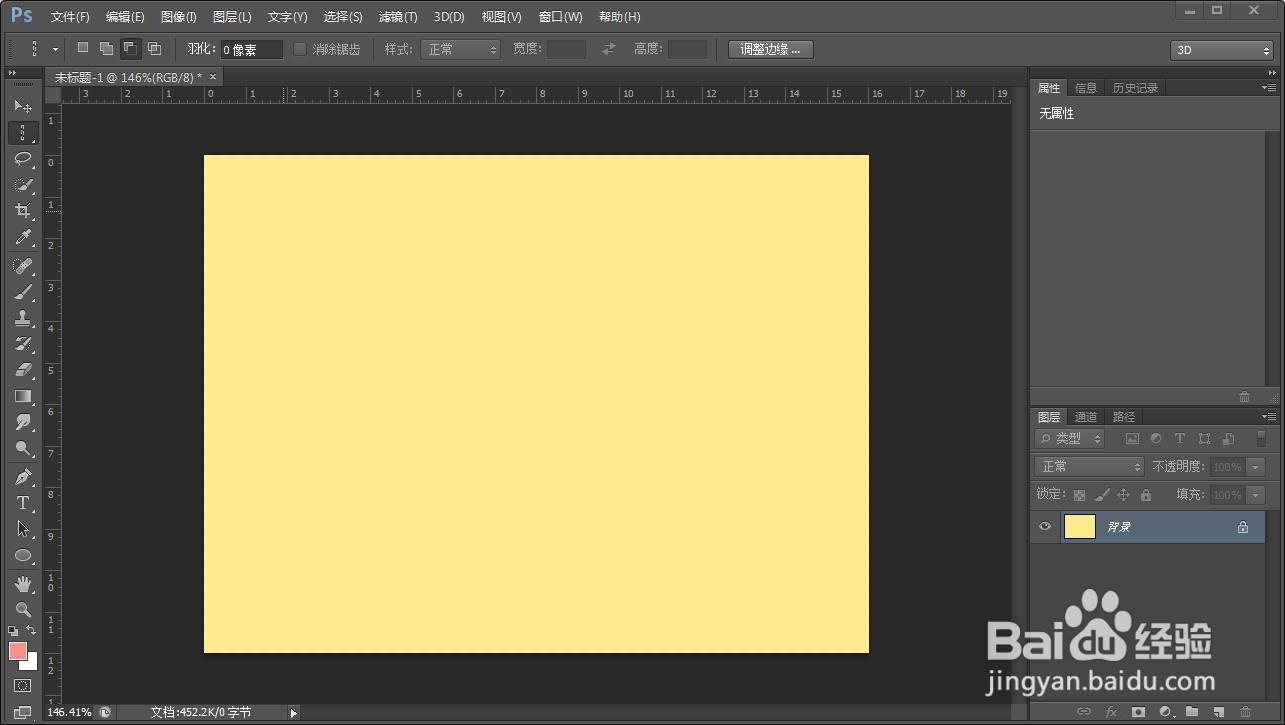Choose Add to selection mode
Viewport: 1285px width, 725px height.
coord(106,48)
